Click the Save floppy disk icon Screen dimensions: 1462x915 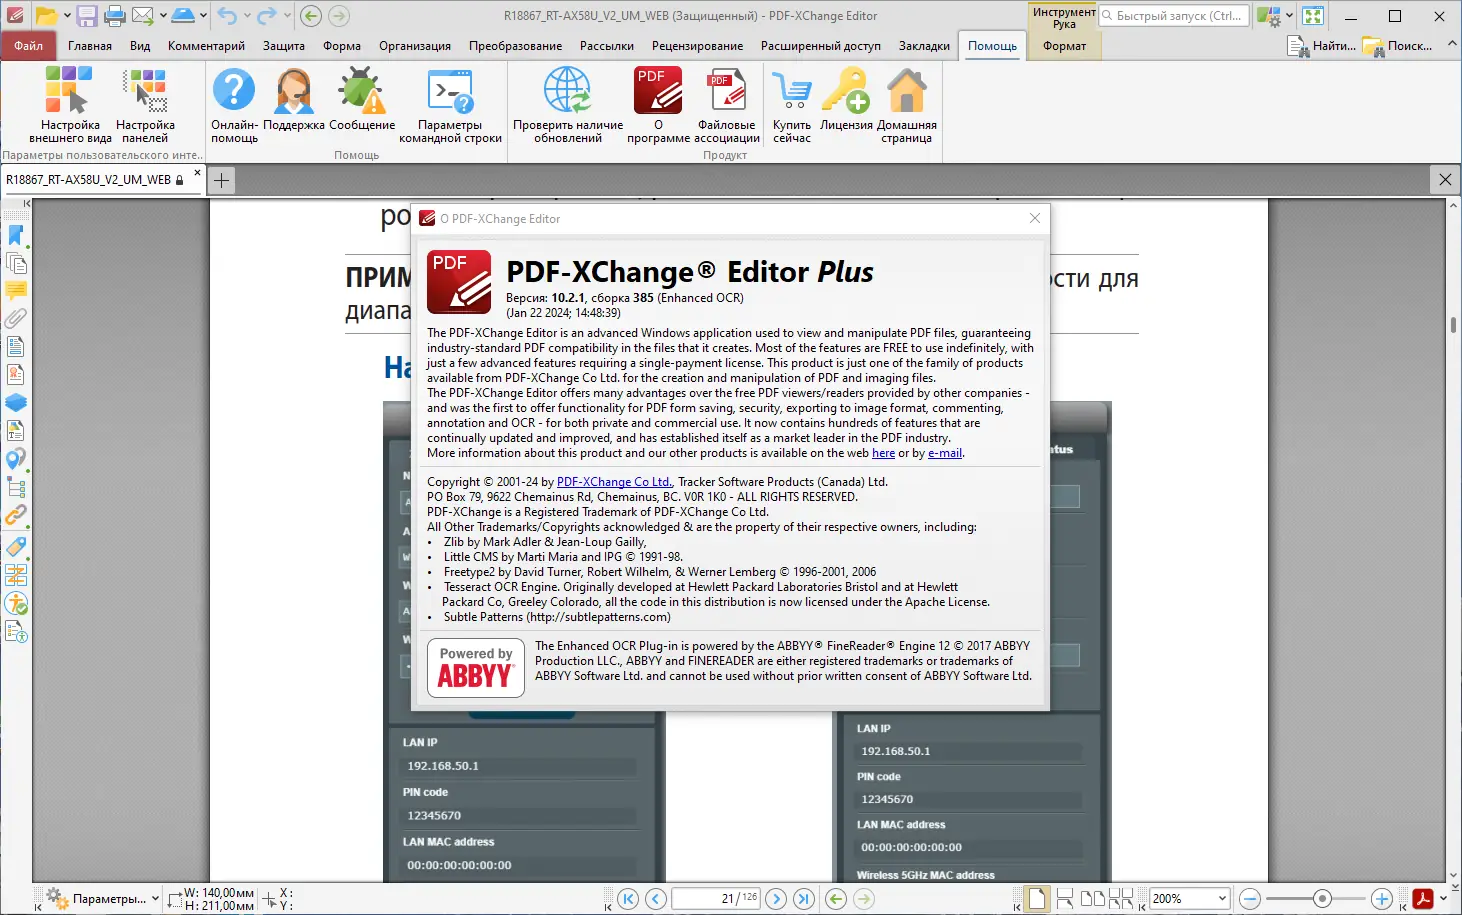coord(87,16)
